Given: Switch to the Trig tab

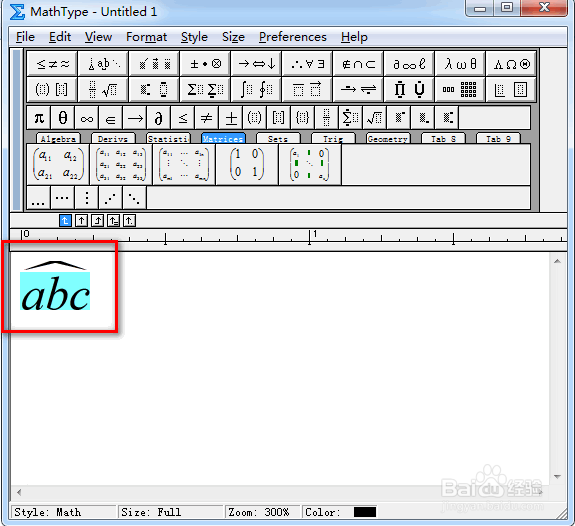Looking at the screenshot, I should pyautogui.click(x=333, y=139).
